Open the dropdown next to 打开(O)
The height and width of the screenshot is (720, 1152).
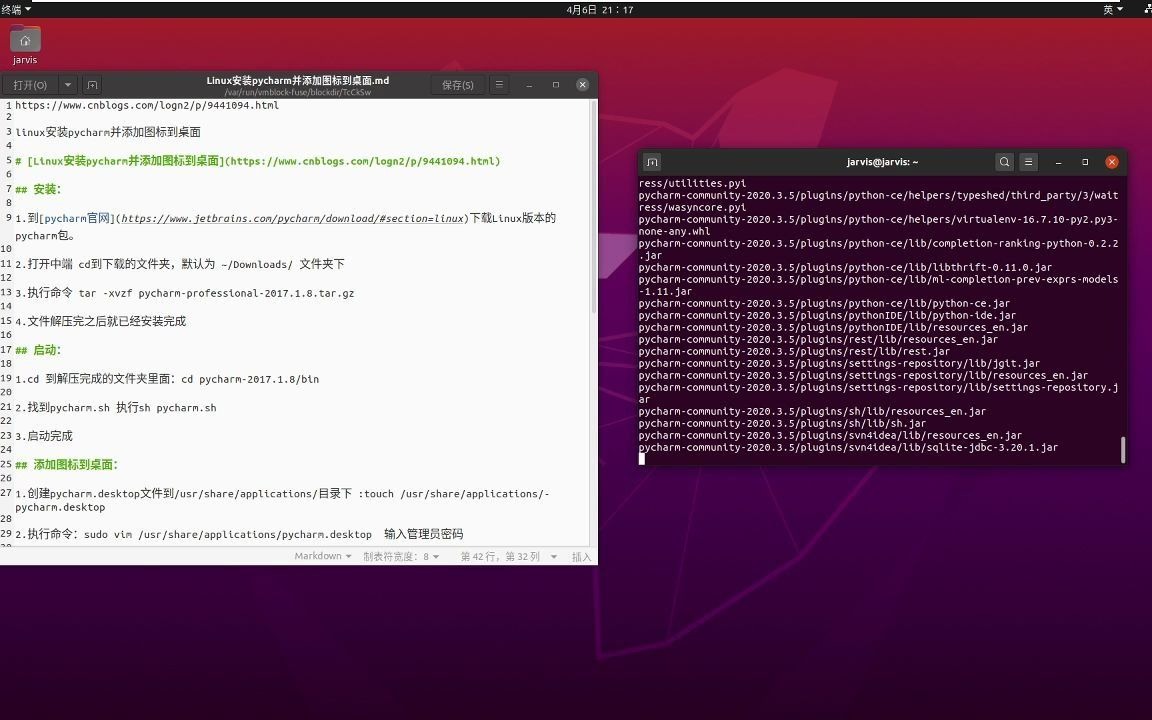[67, 85]
